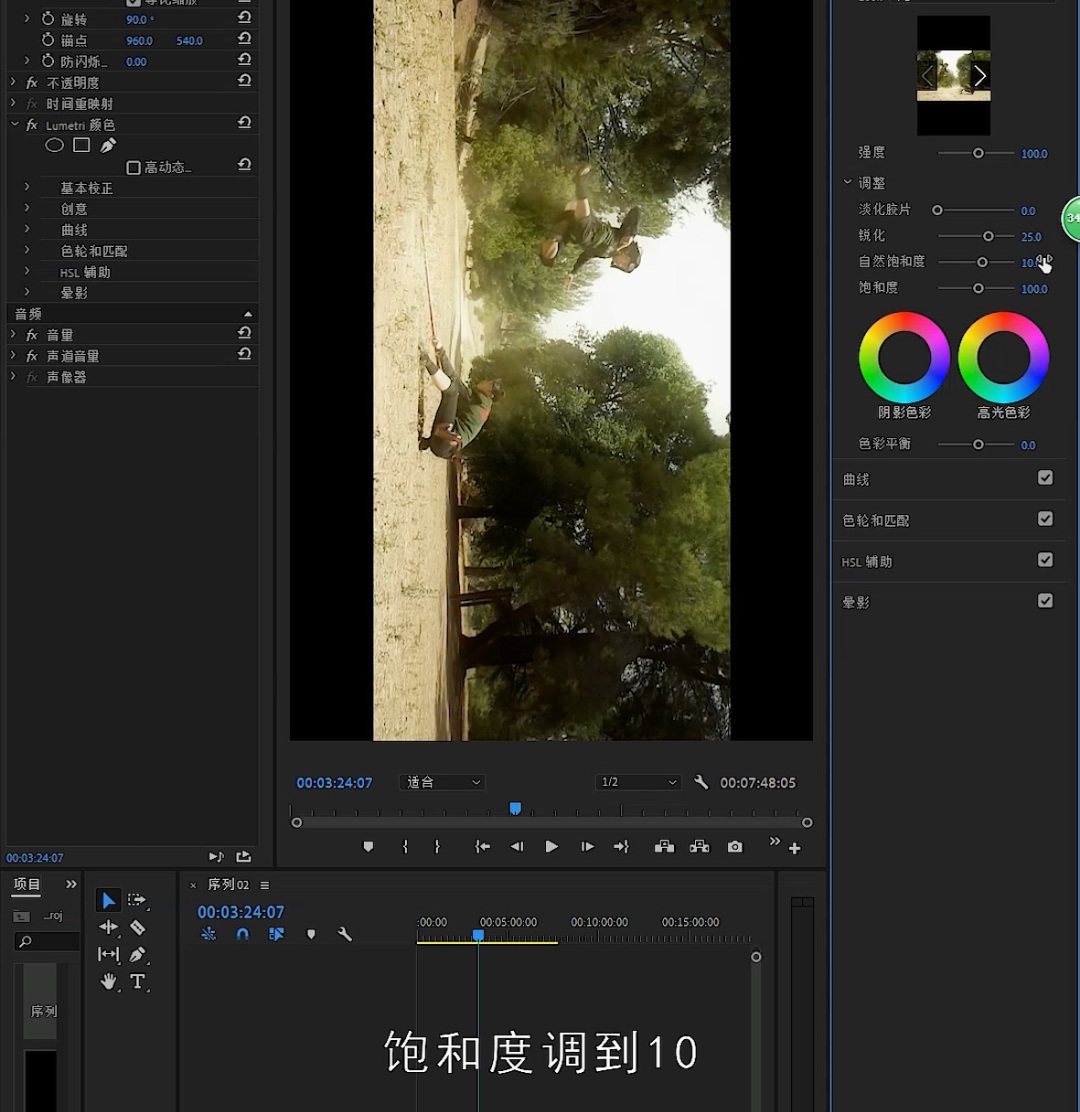Switch to the 项目 panel tab

pyautogui.click(x=24, y=884)
